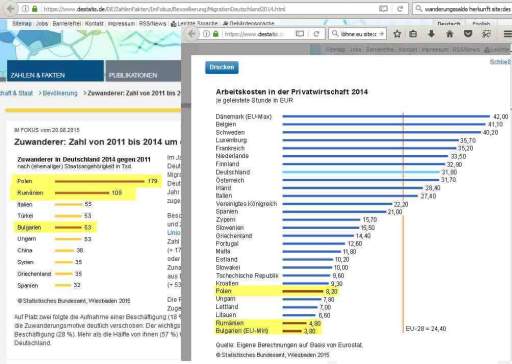Image resolution: width=512 pixels, height=364 pixels.
Task: Reload the front destatis window
Action: click(x=316, y=34)
